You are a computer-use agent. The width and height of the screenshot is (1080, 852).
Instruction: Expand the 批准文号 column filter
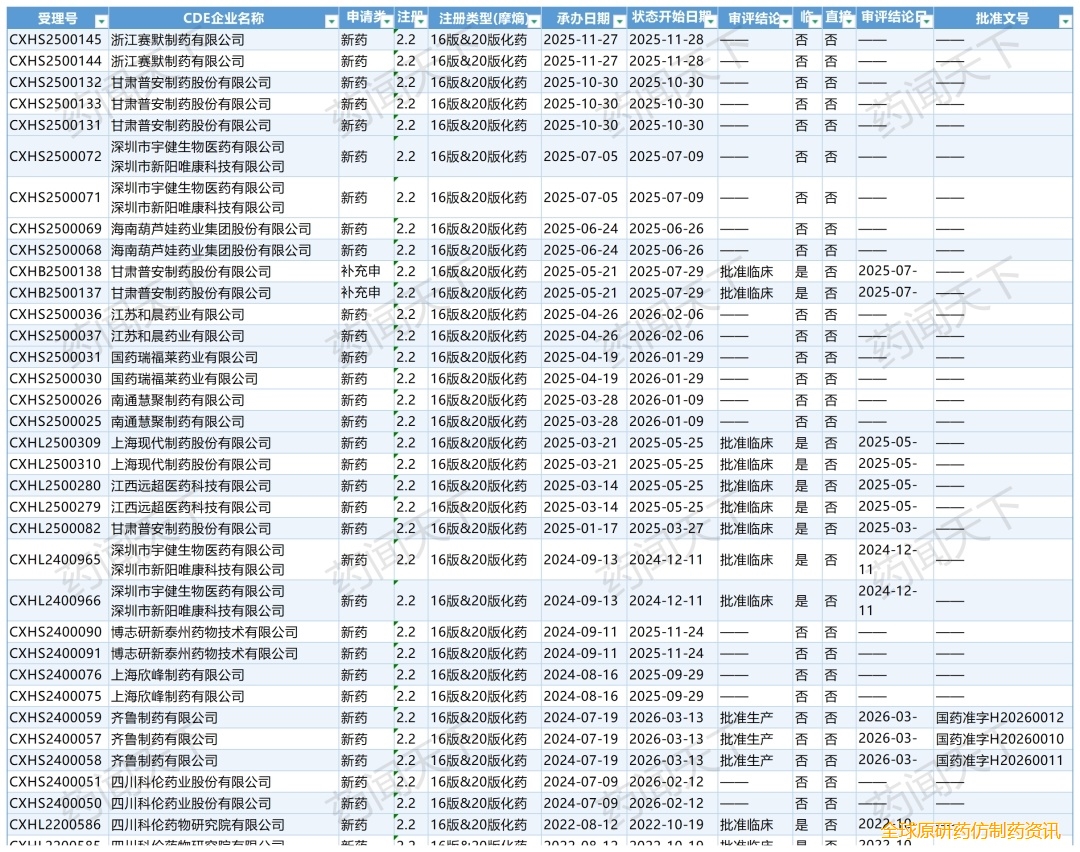pyautogui.click(x=1064, y=21)
